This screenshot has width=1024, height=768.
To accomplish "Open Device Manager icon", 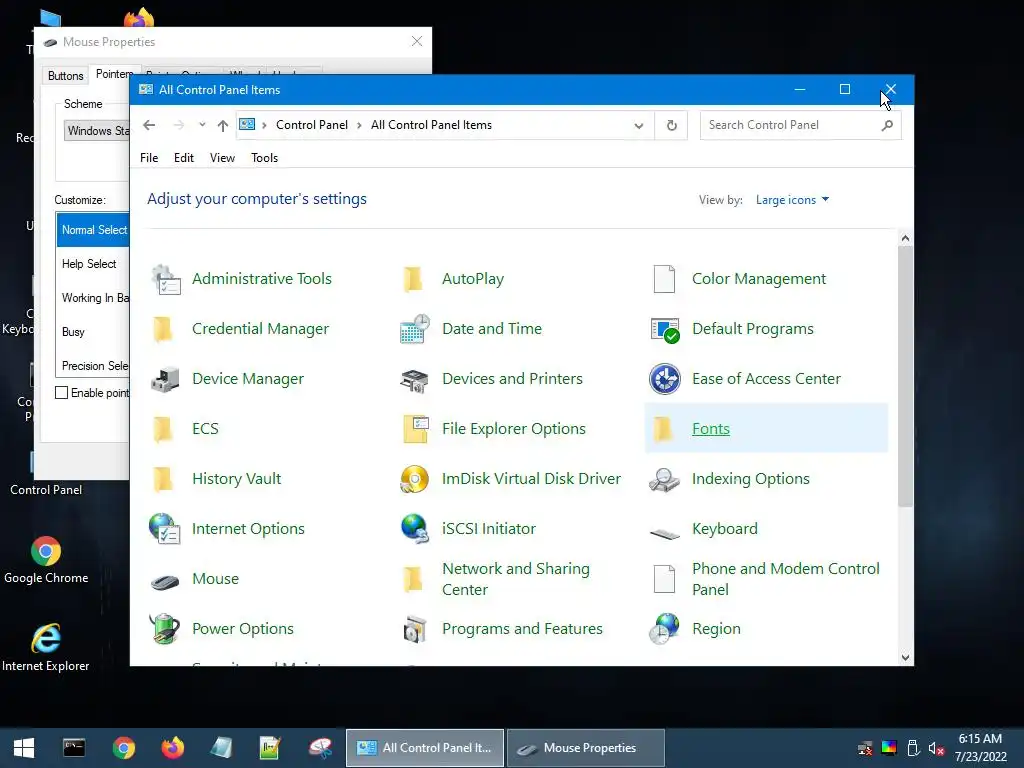I will click(165, 379).
